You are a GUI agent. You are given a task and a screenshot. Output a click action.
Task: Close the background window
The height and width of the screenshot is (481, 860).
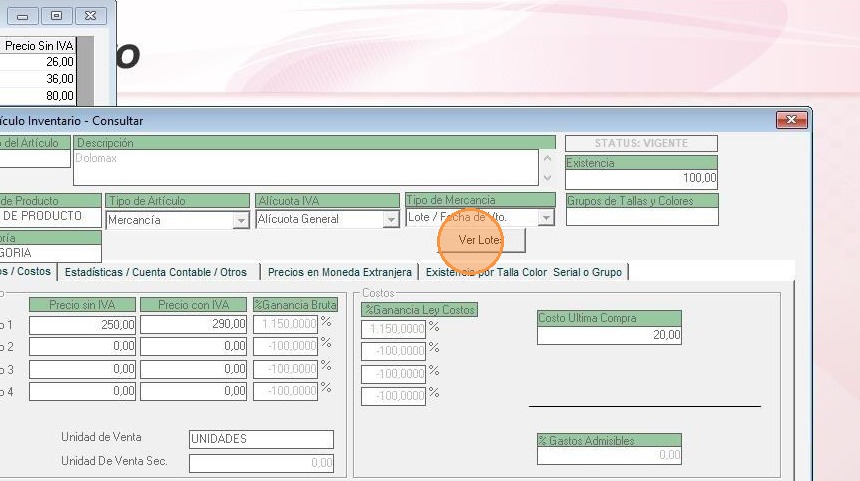coord(90,16)
